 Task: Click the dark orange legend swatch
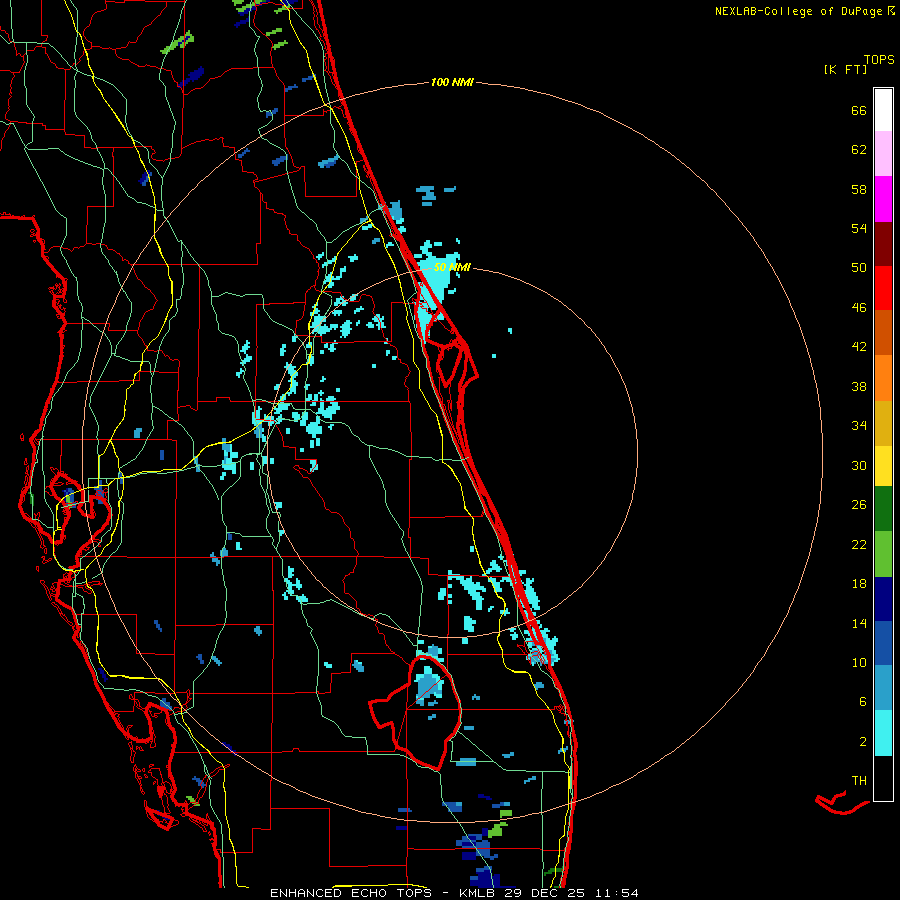[883, 333]
